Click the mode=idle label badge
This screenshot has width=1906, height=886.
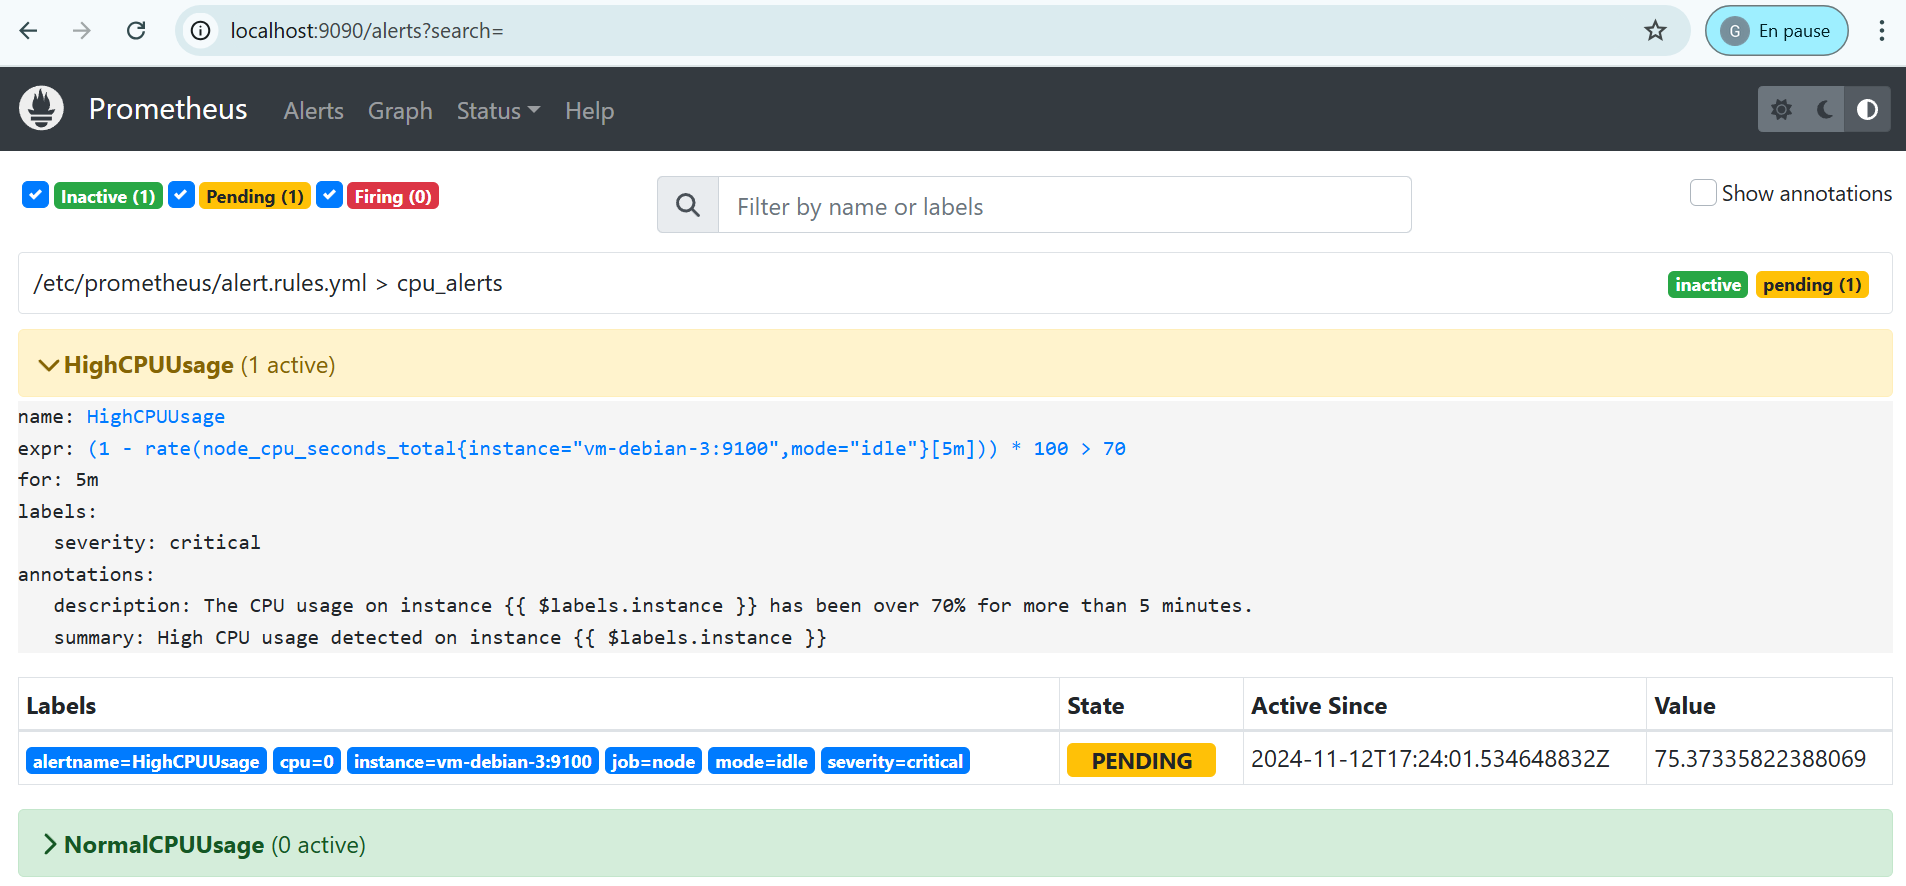coord(761,761)
